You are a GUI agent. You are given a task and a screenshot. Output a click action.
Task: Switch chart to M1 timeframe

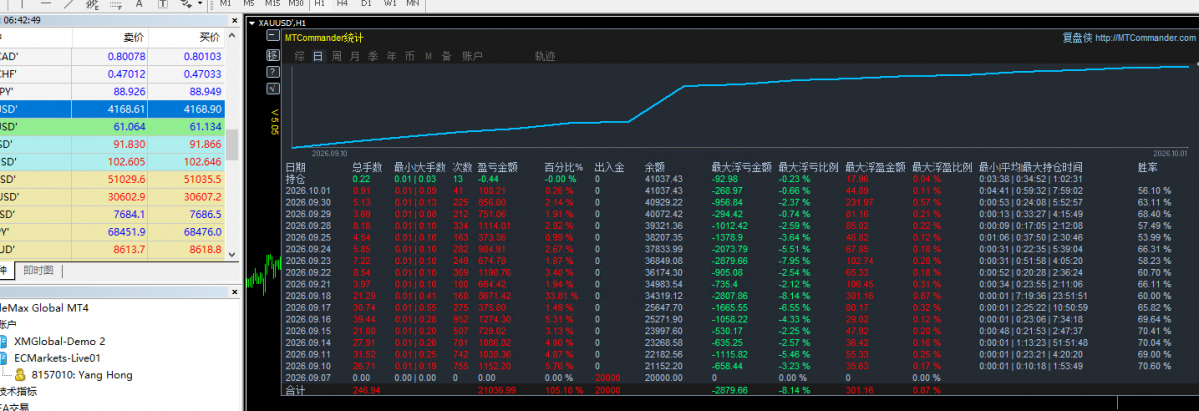click(x=226, y=4)
